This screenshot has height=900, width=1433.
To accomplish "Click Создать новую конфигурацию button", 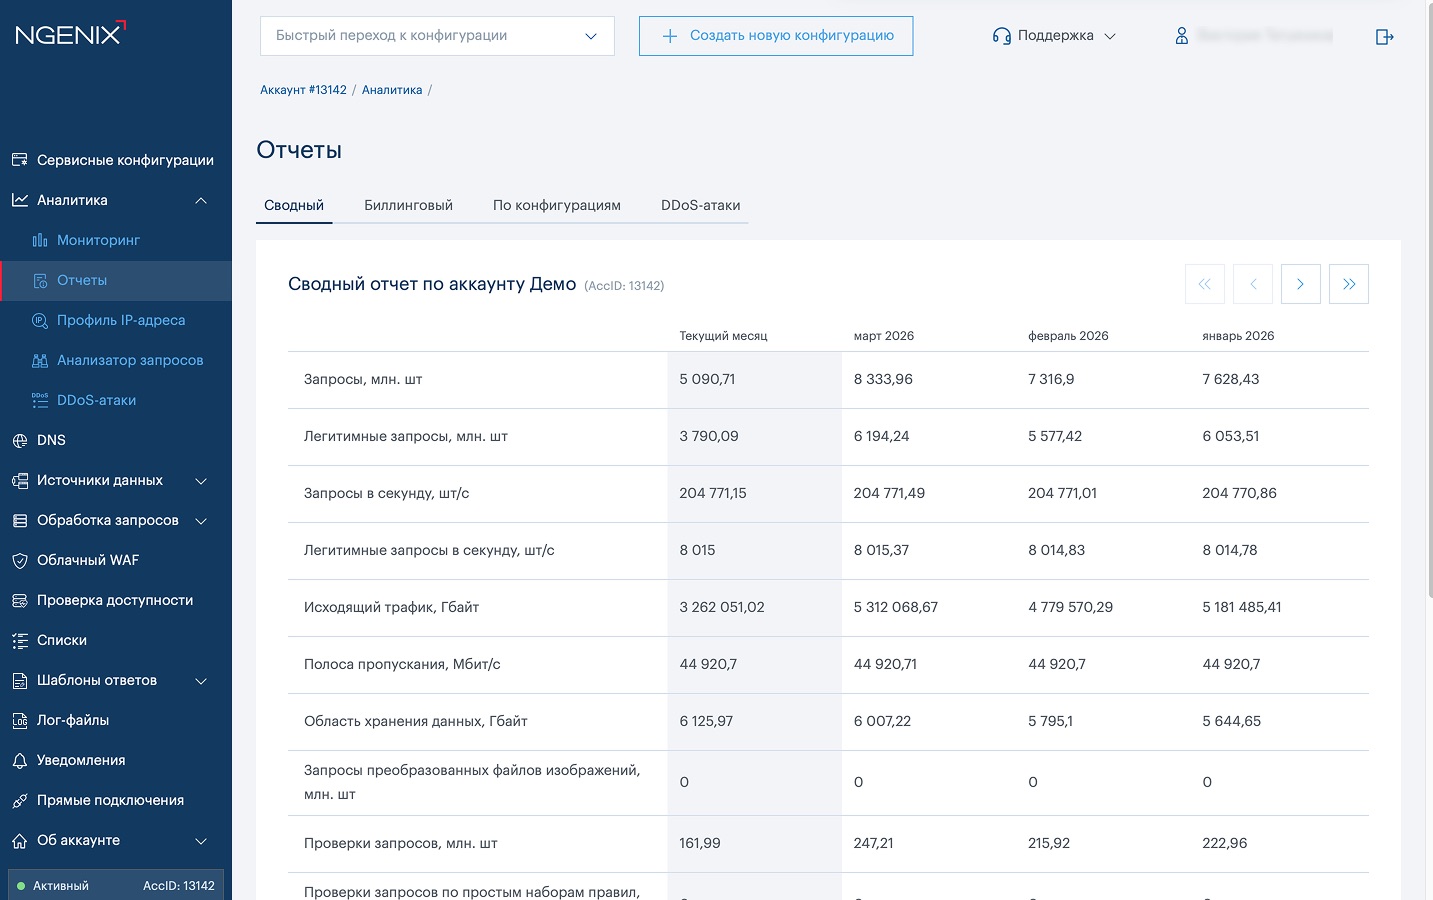I will coord(776,36).
